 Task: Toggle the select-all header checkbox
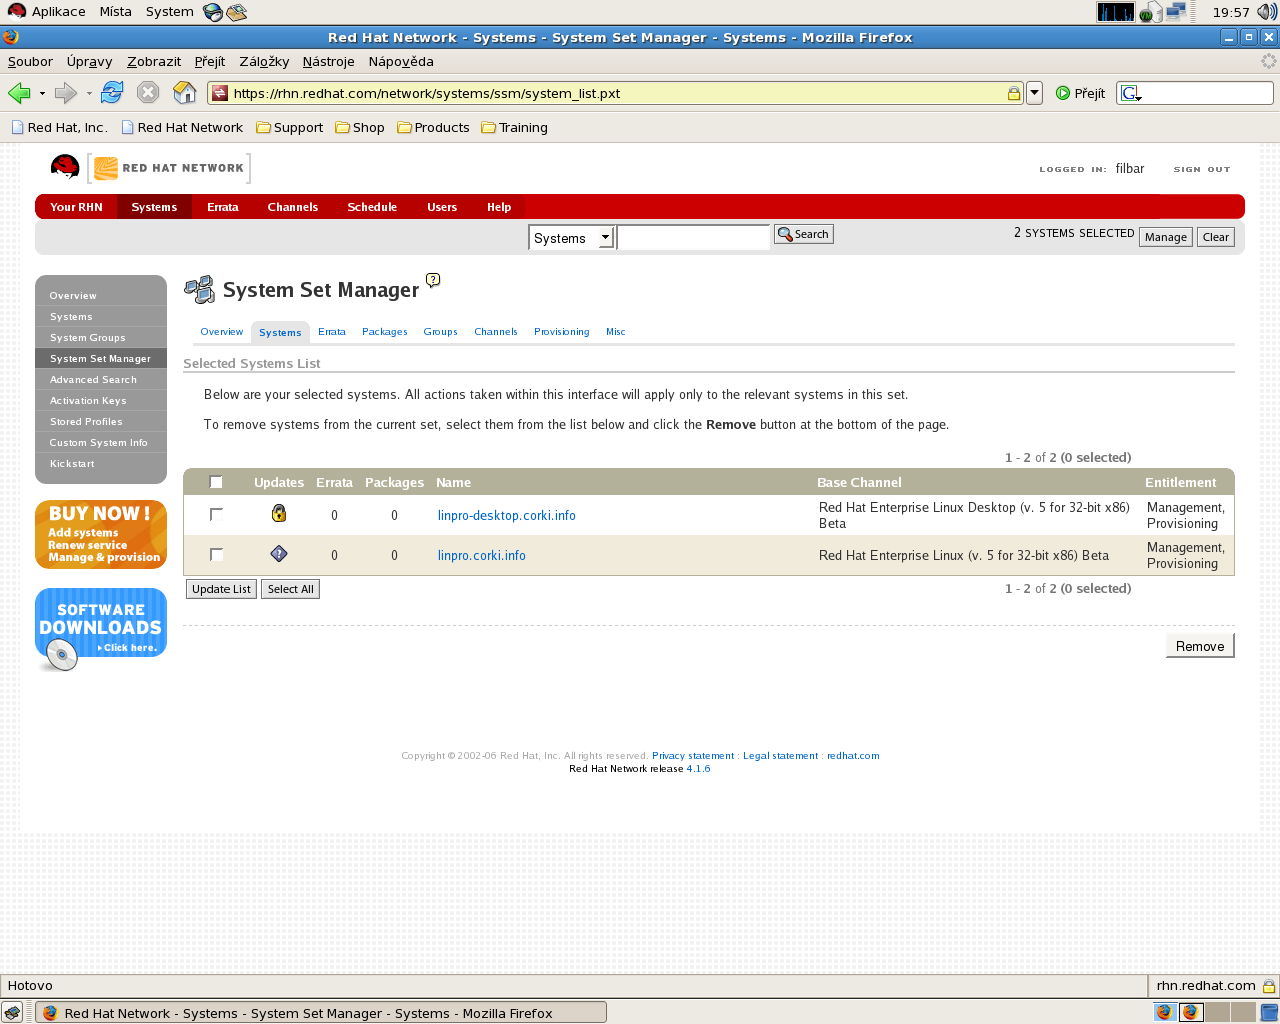pos(216,482)
